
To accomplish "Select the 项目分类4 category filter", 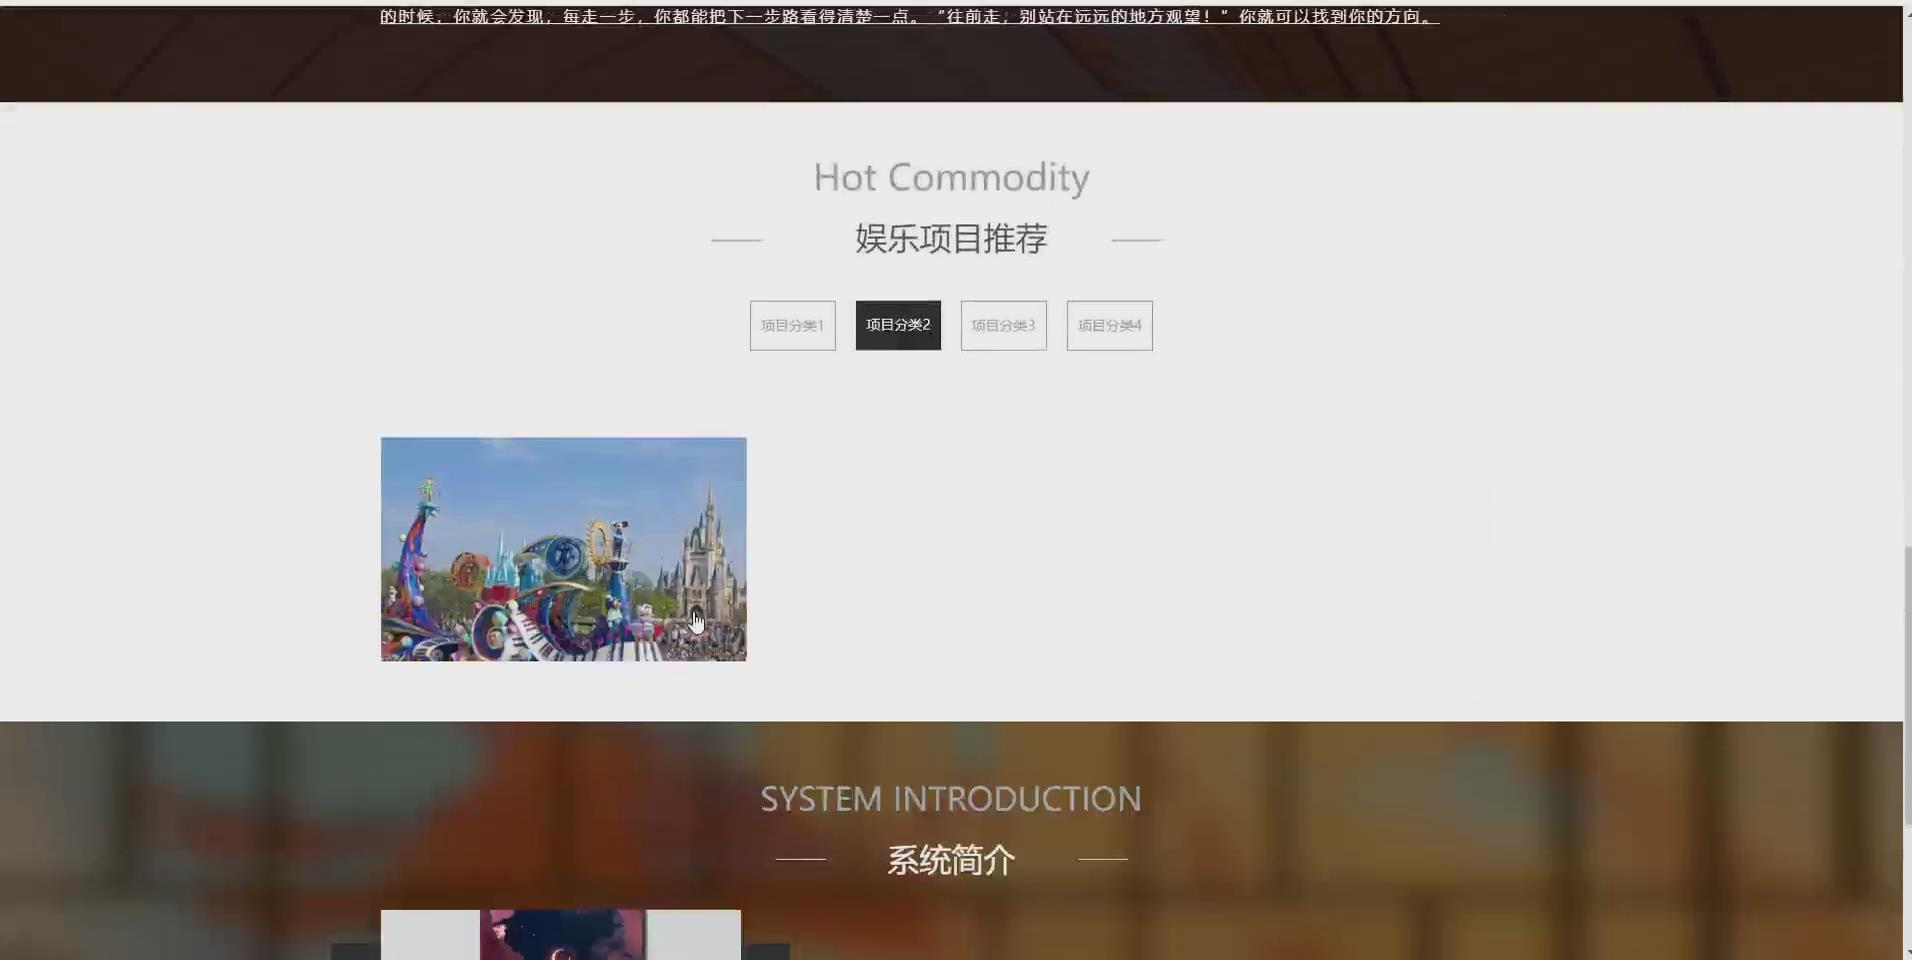I will (1109, 325).
